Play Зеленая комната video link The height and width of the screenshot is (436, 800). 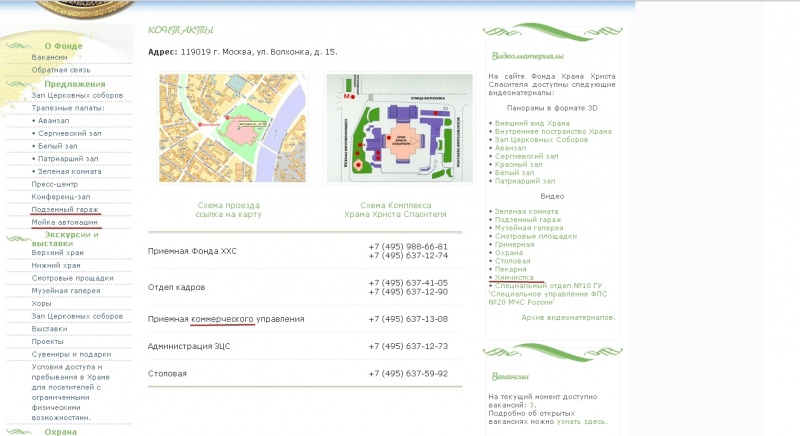527,212
